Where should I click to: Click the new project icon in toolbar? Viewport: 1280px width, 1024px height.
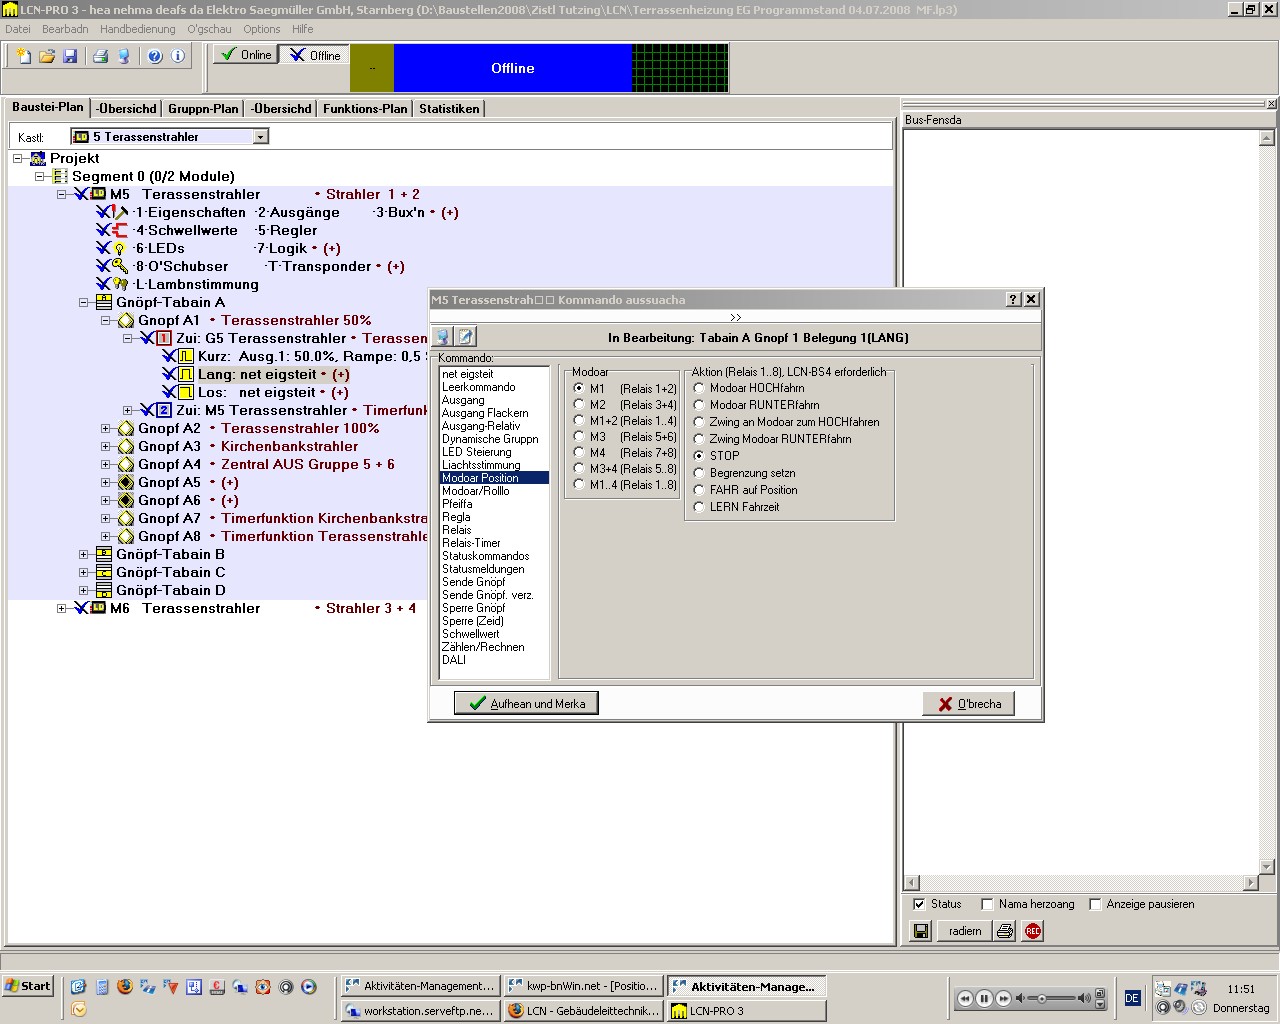pos(23,56)
